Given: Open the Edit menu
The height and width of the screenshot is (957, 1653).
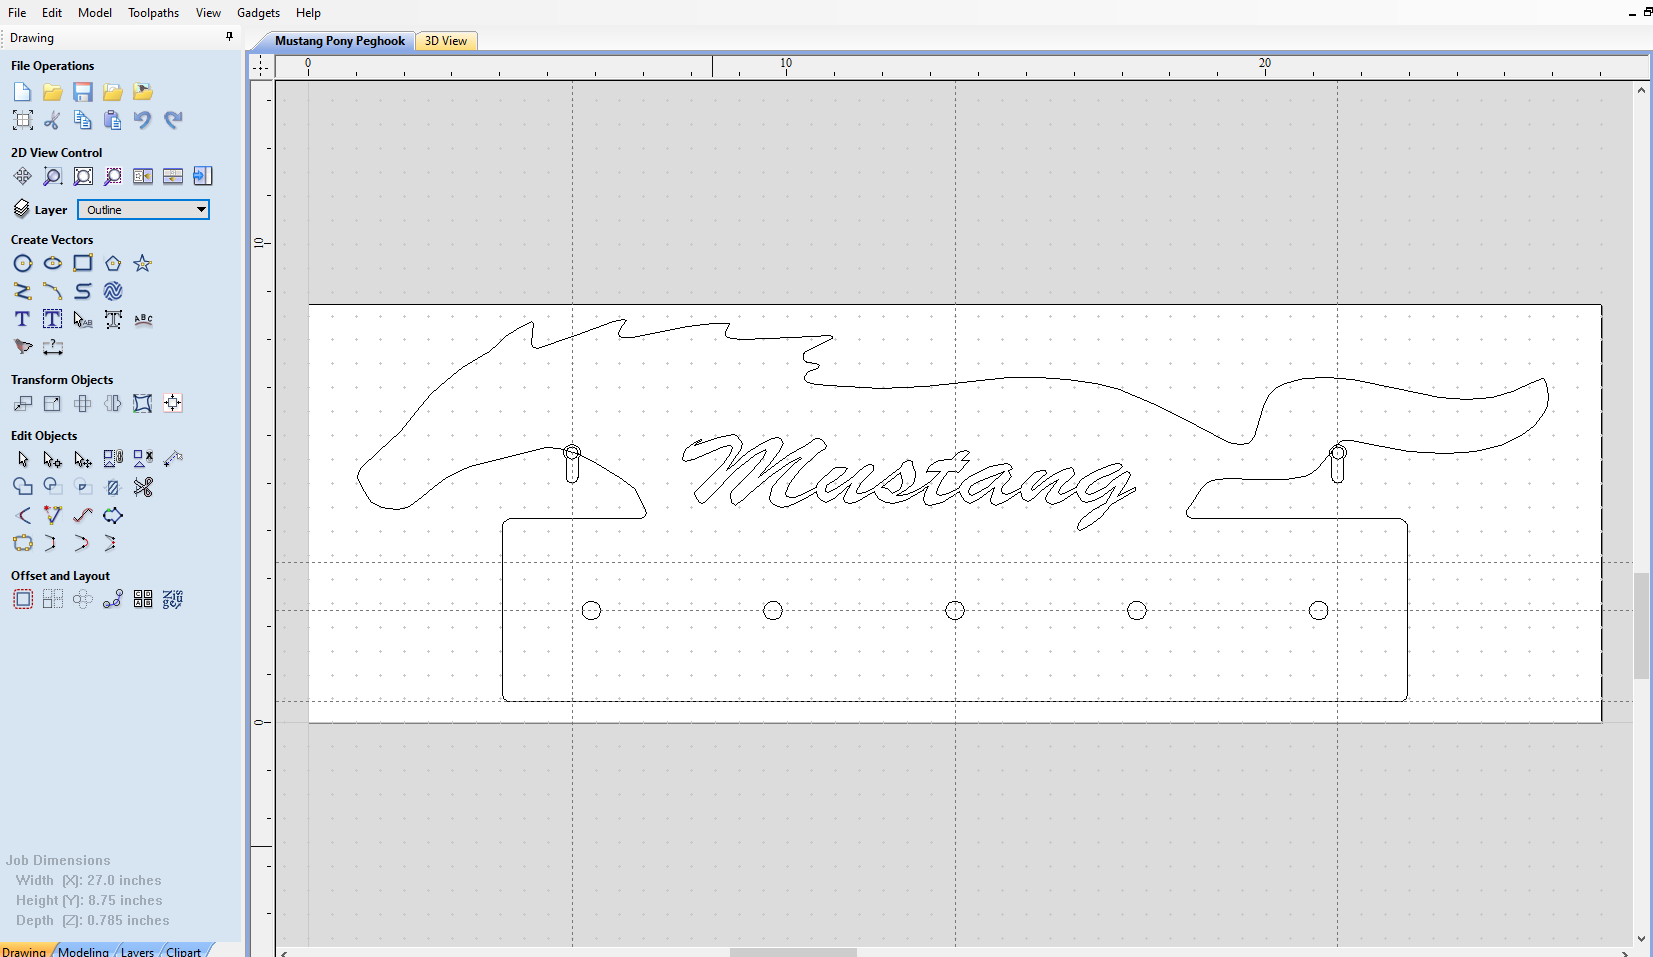Looking at the screenshot, I should [52, 13].
